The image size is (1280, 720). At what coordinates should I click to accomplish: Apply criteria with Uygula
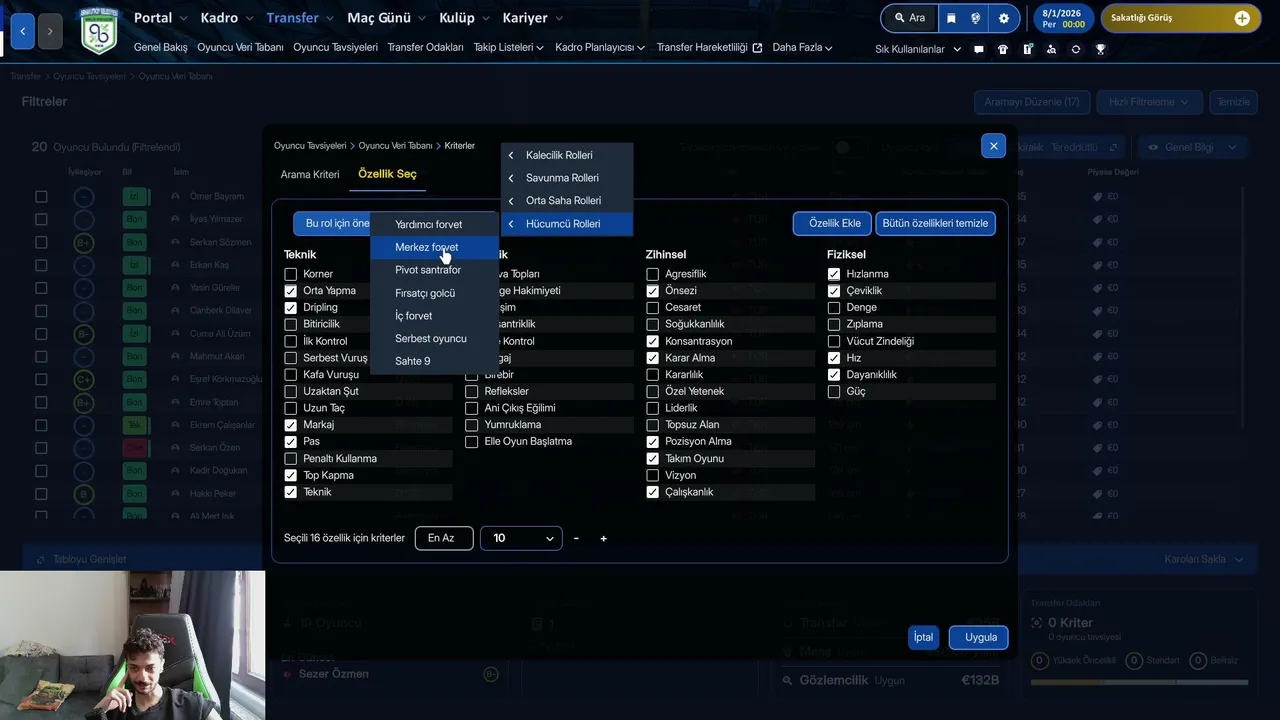[980, 637]
